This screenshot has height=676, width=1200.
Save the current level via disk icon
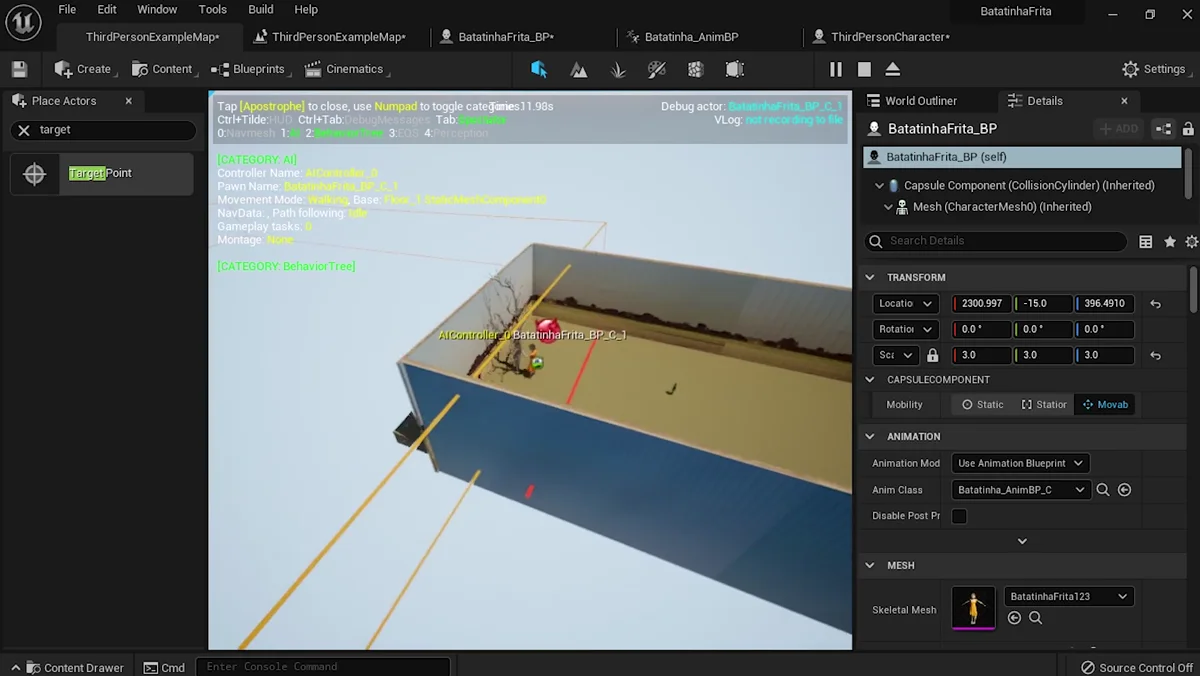point(19,69)
